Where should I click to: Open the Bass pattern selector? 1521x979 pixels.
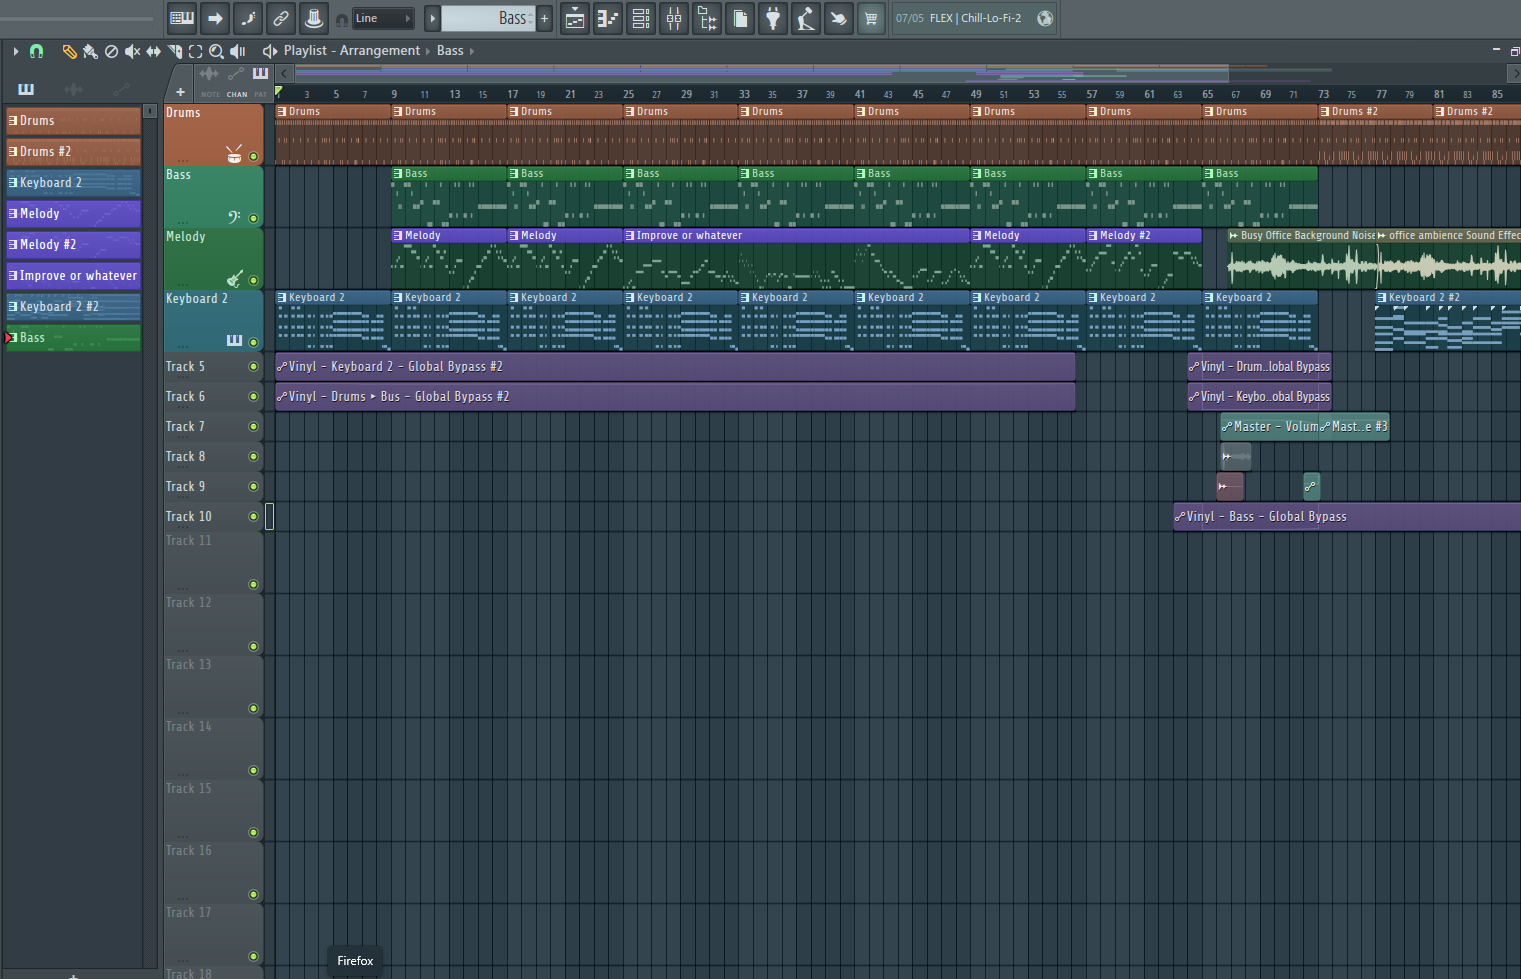pyautogui.click(x=489, y=18)
